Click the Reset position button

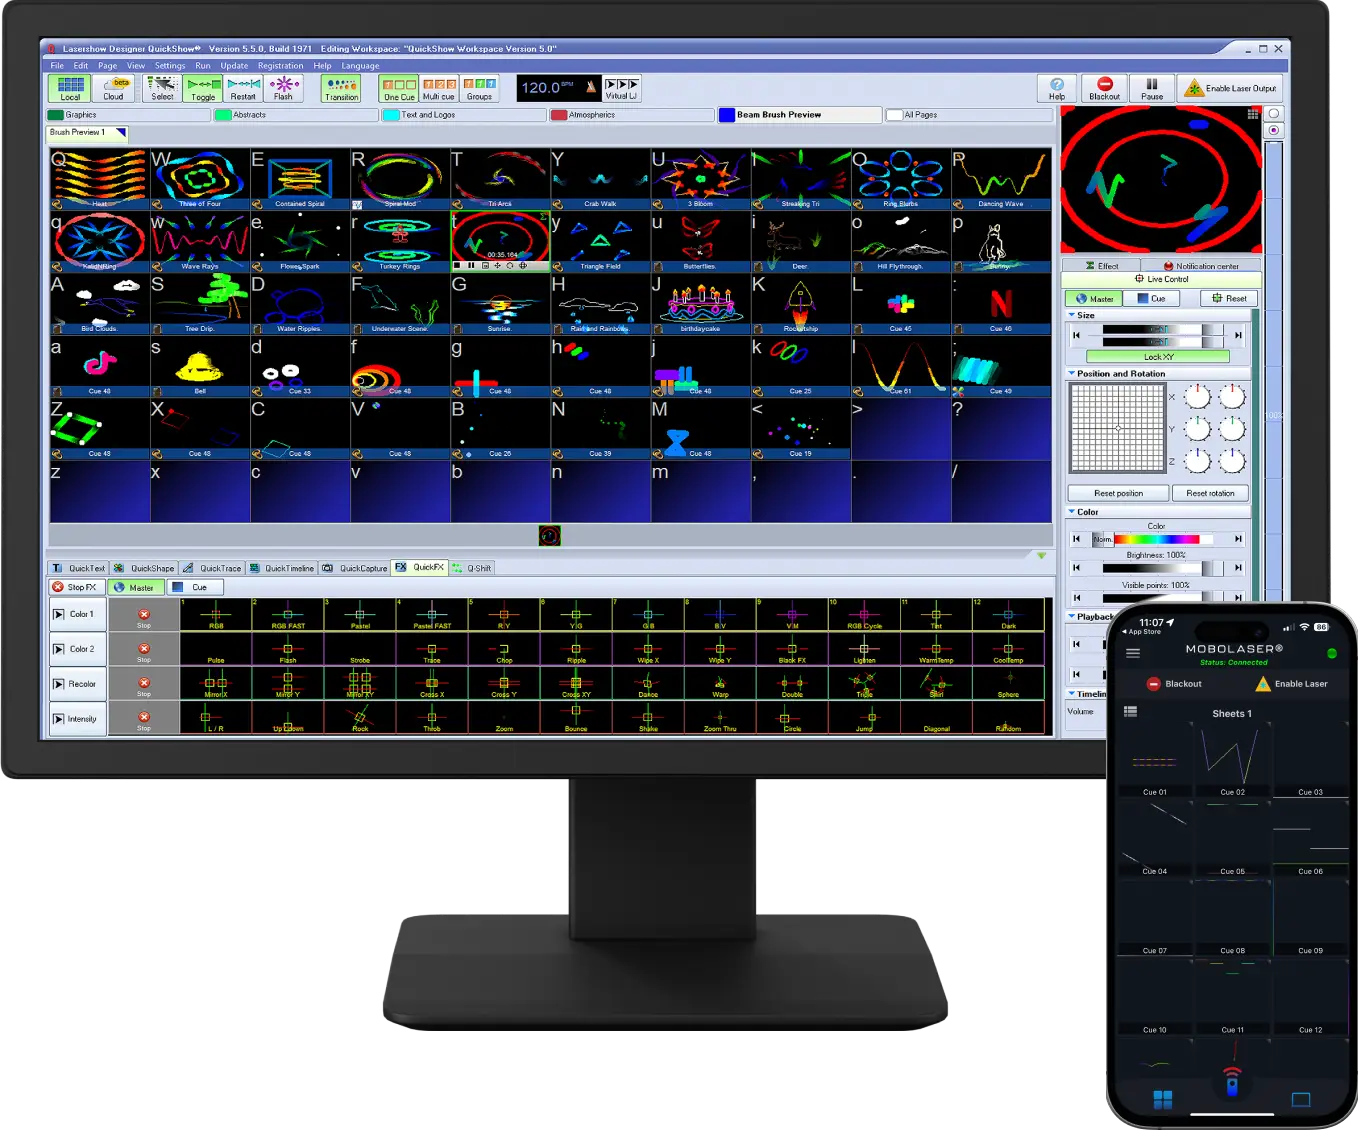1118,493
